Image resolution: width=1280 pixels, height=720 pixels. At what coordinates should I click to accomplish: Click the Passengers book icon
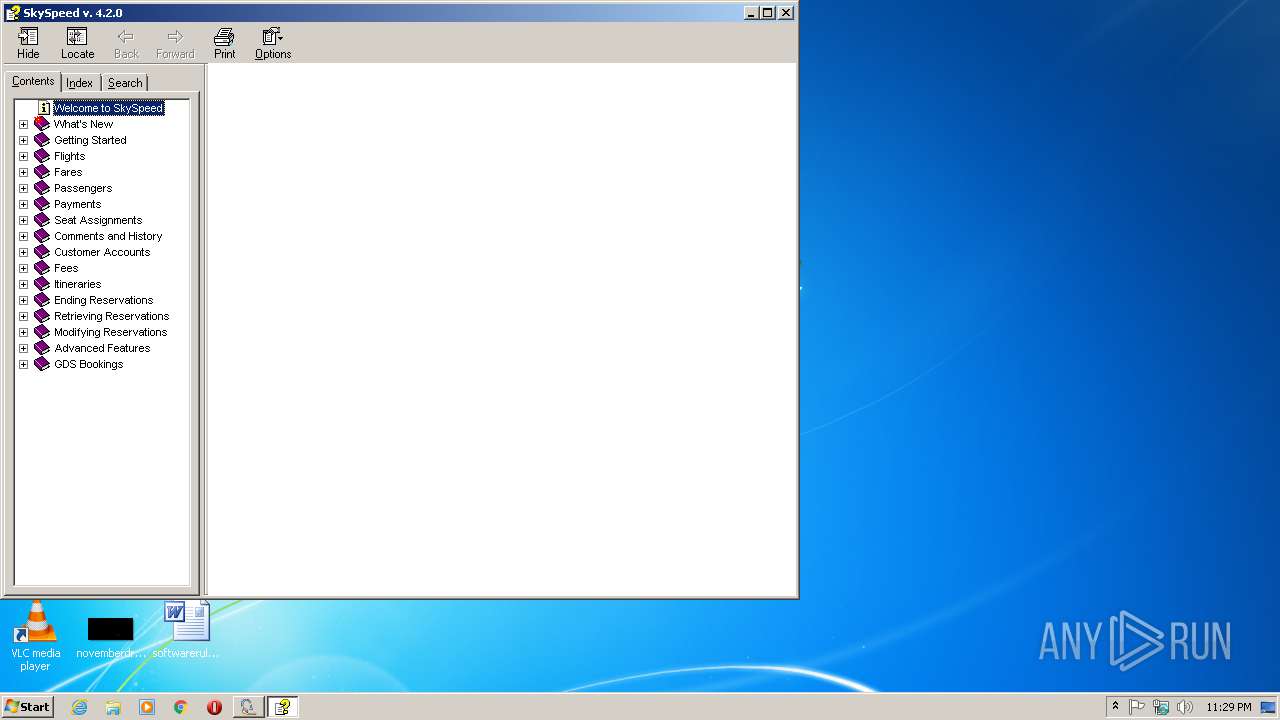[x=42, y=188]
